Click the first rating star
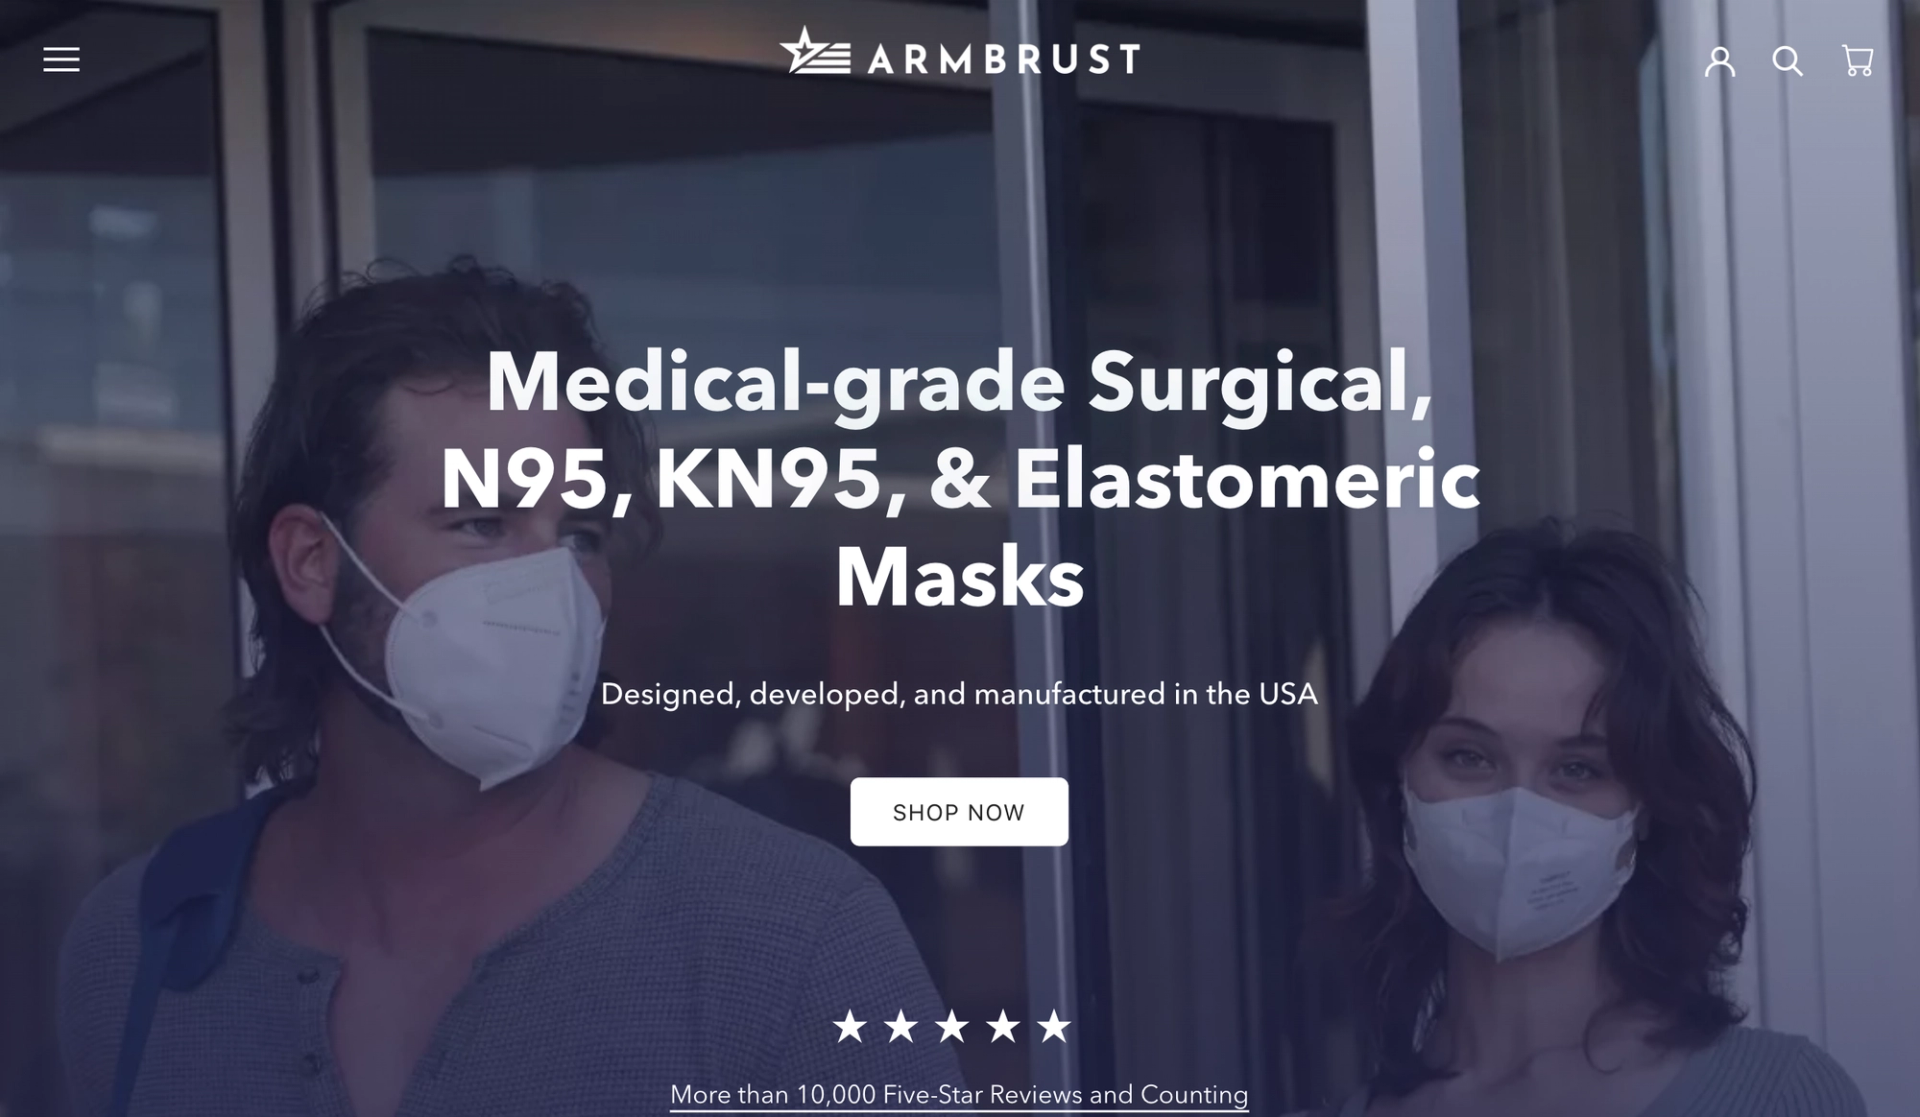 (x=850, y=1026)
